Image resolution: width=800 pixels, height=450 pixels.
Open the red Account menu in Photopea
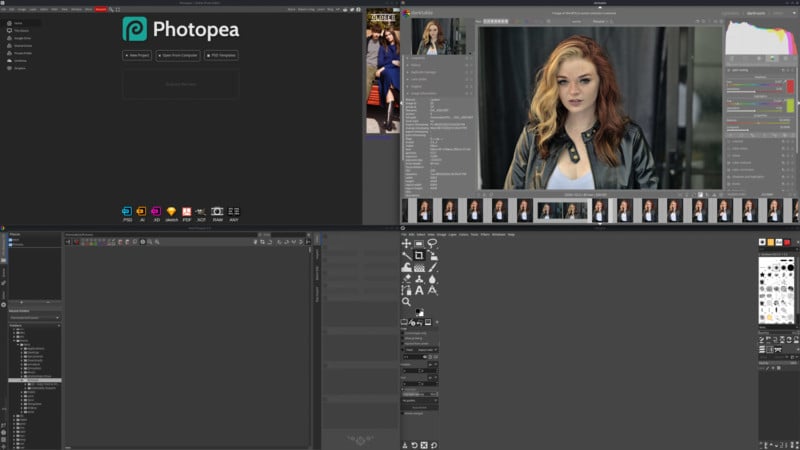pos(101,9)
